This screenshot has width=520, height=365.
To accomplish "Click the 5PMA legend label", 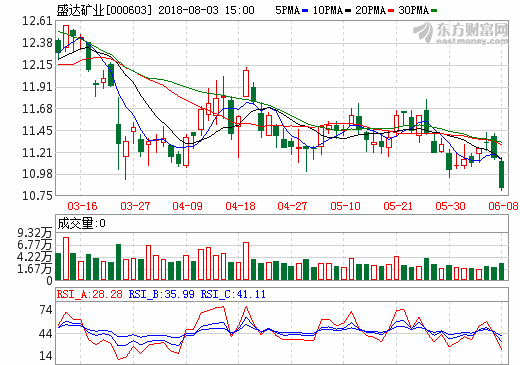I will [x=287, y=10].
